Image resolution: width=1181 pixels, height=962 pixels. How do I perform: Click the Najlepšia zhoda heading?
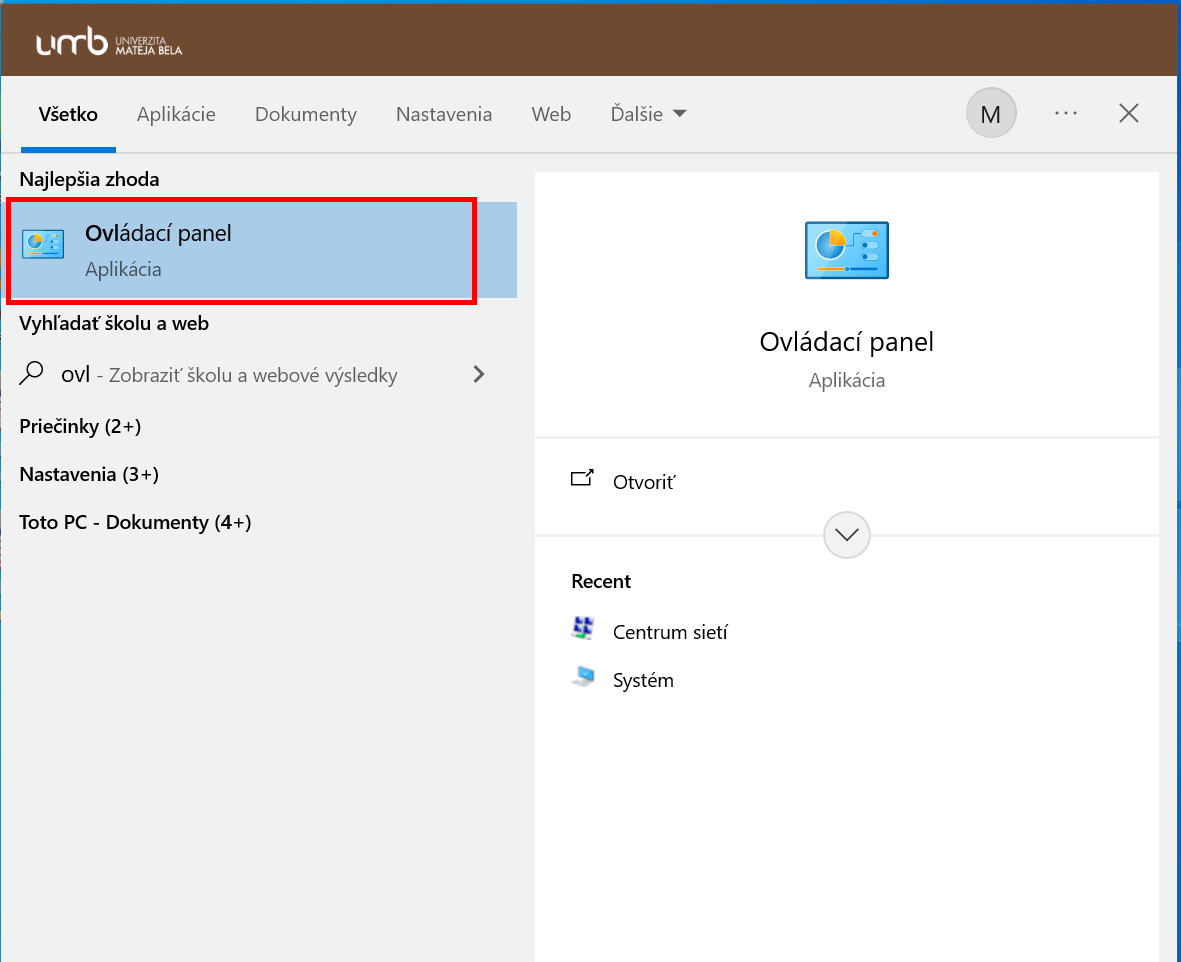coord(90,179)
